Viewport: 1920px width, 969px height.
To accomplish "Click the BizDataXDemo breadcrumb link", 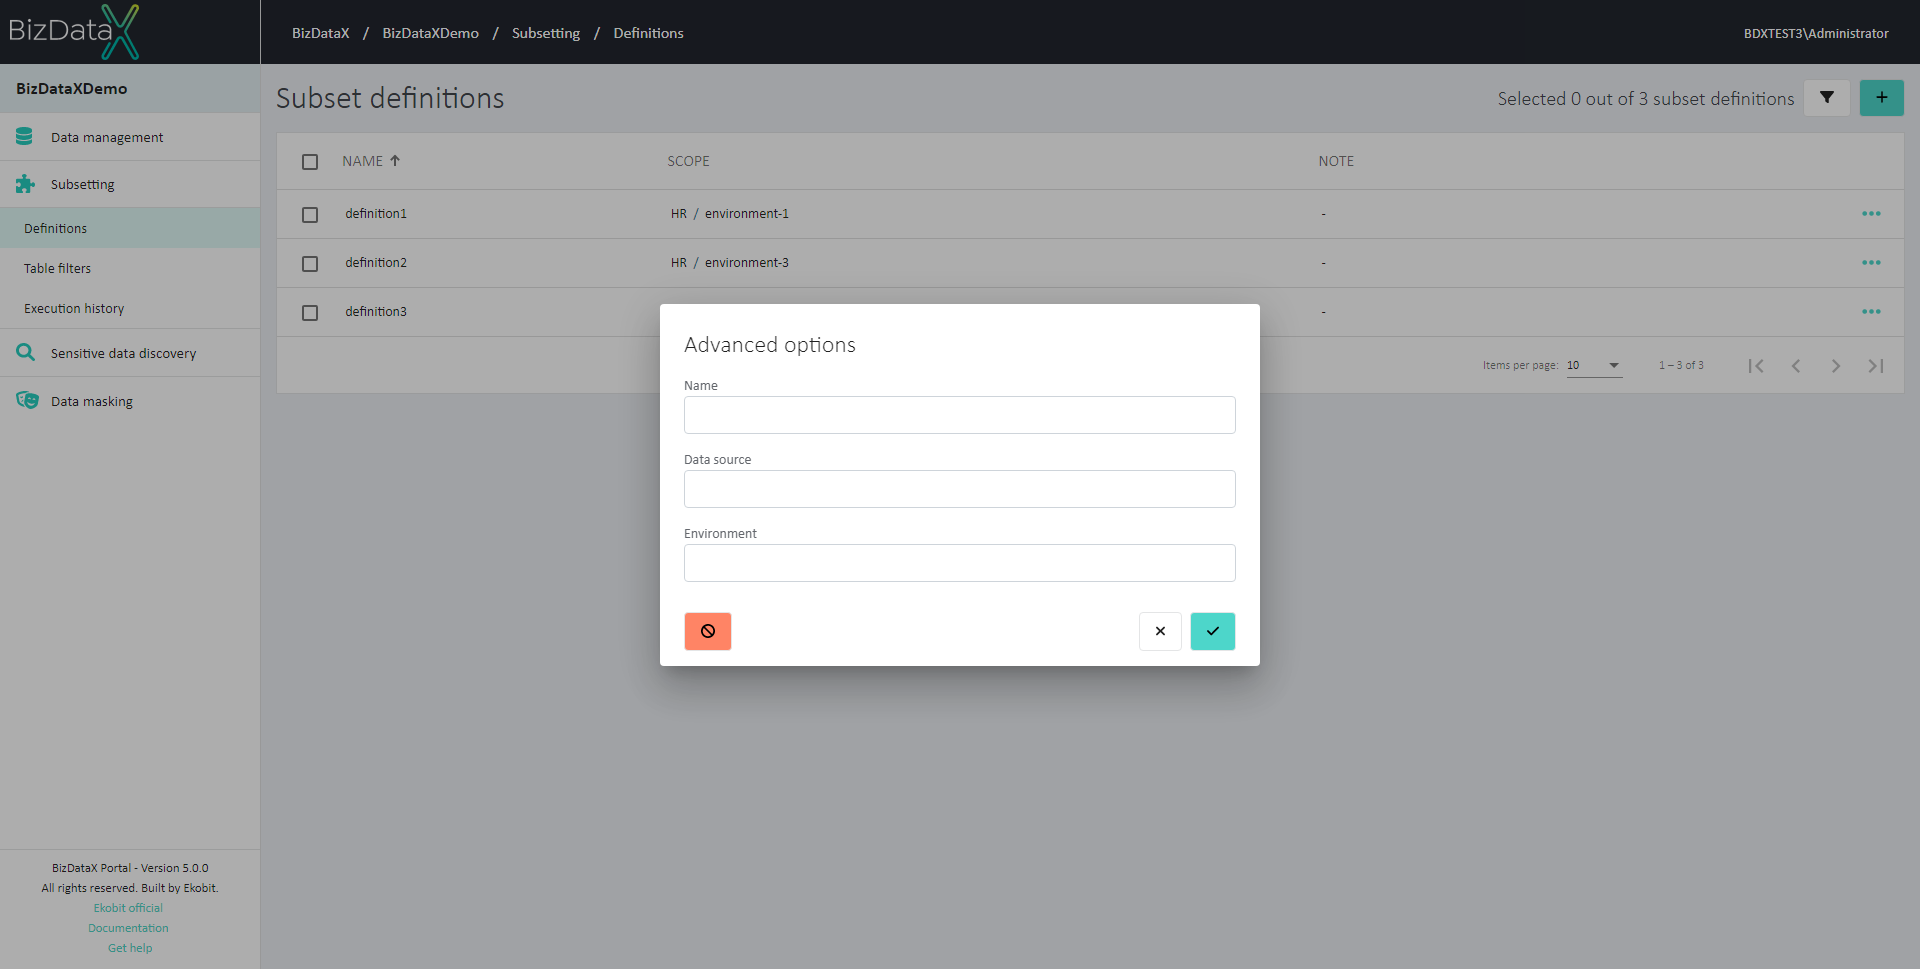I will 431,33.
